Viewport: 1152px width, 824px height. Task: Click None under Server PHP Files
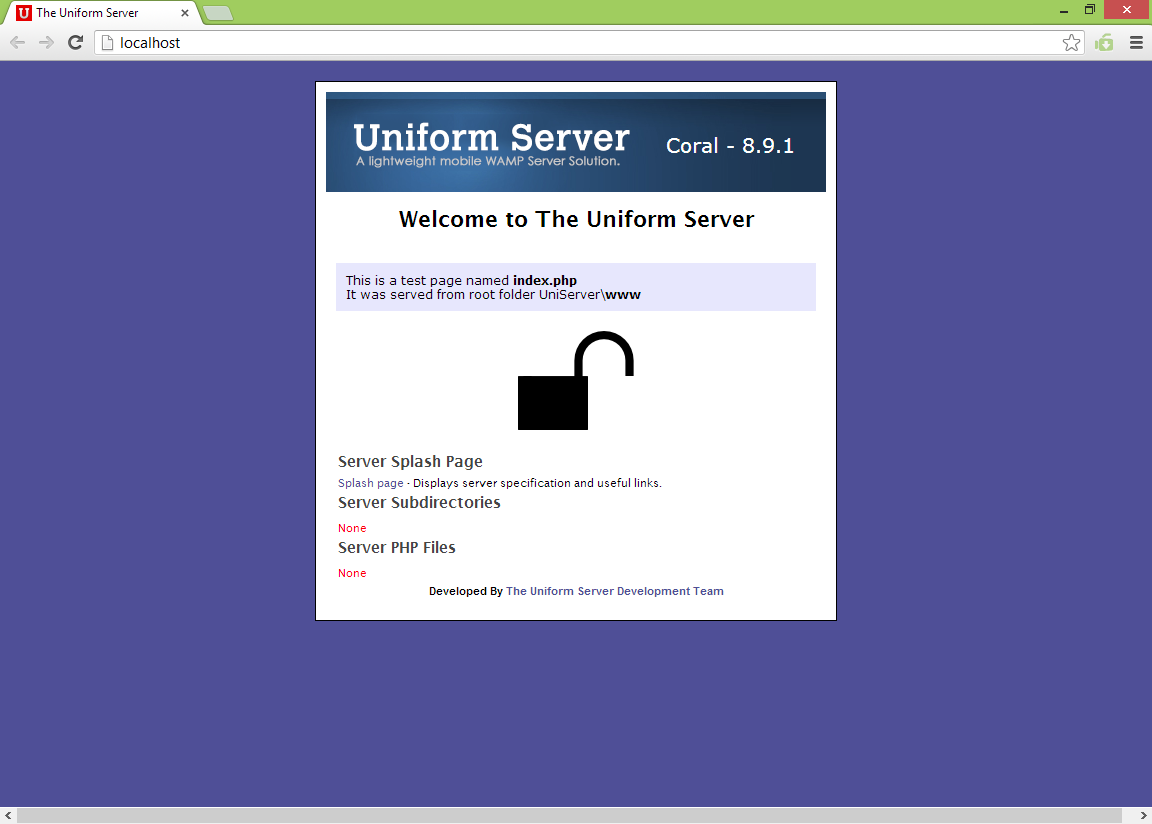click(352, 573)
